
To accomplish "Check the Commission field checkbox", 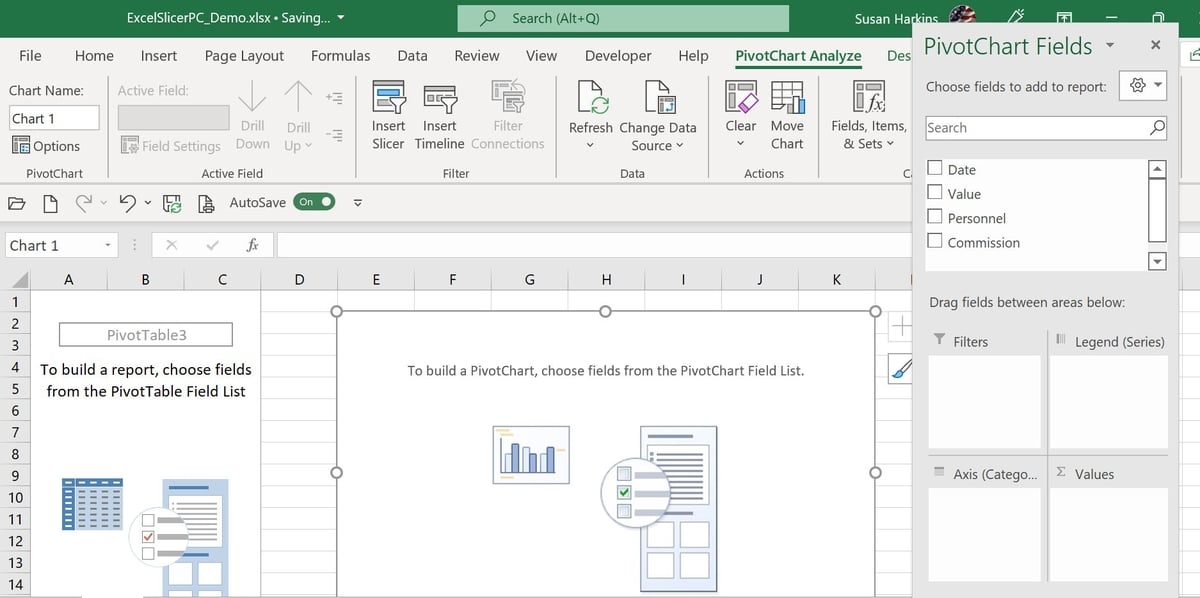I will pyautogui.click(x=935, y=241).
